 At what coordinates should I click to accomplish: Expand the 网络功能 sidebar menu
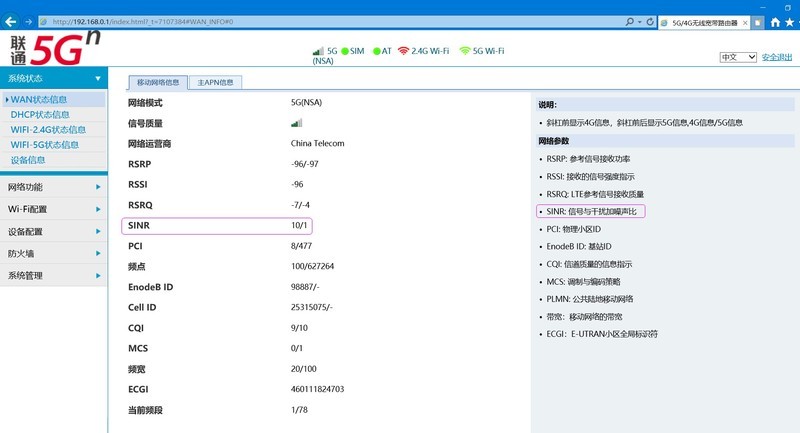(x=54, y=187)
